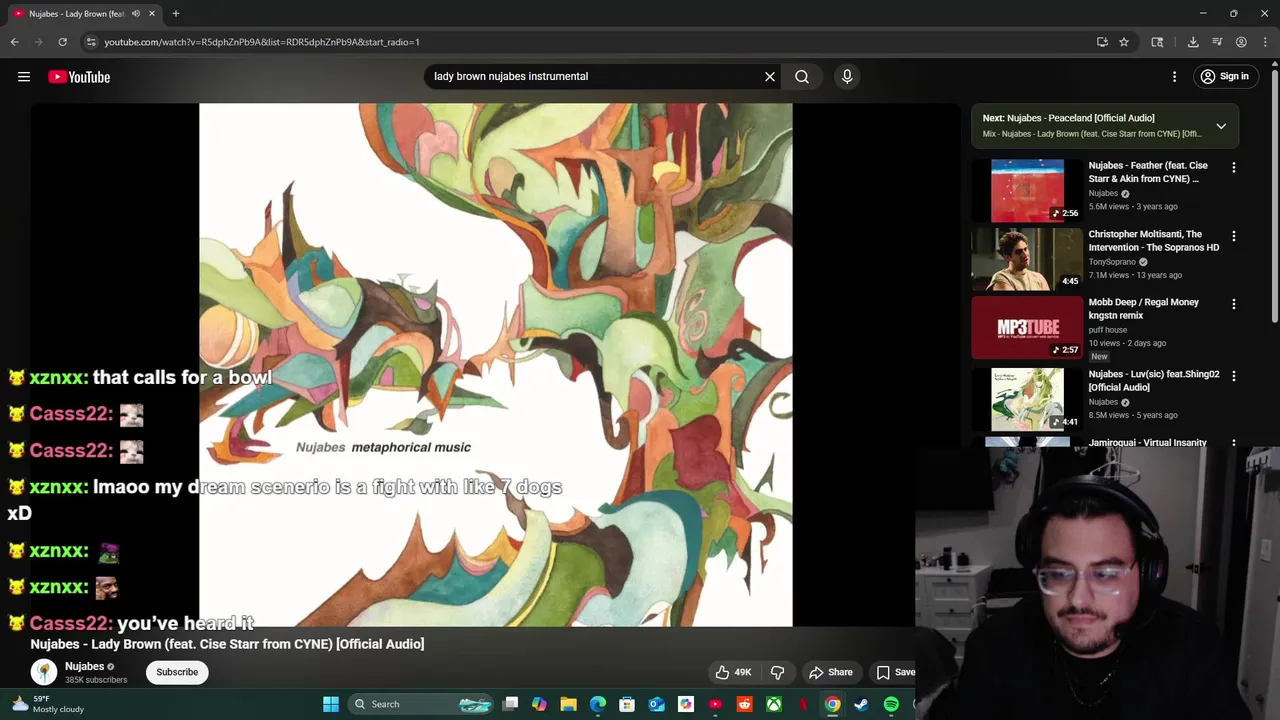This screenshot has height=720, width=1280.
Task: Save video to a playlist
Action: (x=895, y=672)
